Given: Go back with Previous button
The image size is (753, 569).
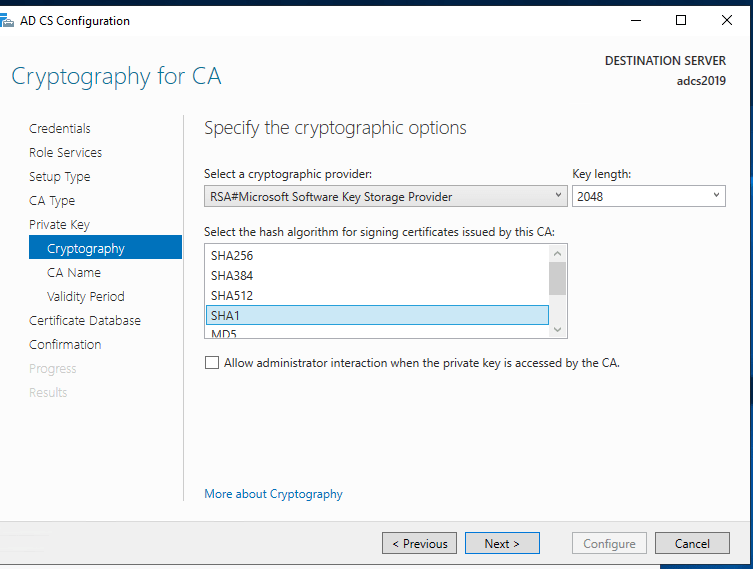Looking at the screenshot, I should (x=419, y=543).
